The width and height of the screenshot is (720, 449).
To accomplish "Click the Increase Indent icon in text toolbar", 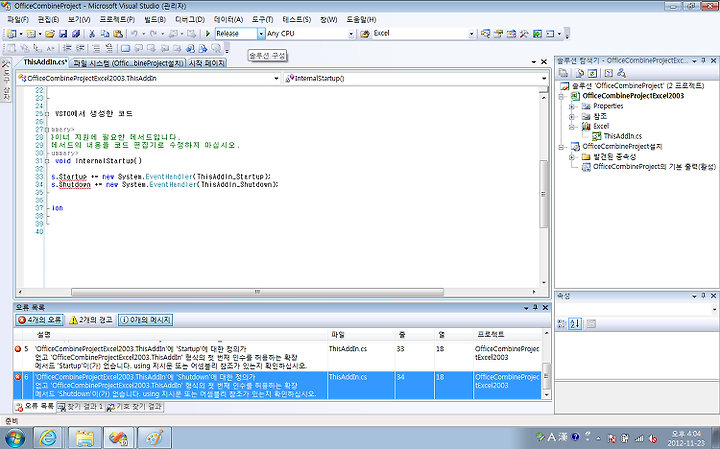I will pos(80,48).
